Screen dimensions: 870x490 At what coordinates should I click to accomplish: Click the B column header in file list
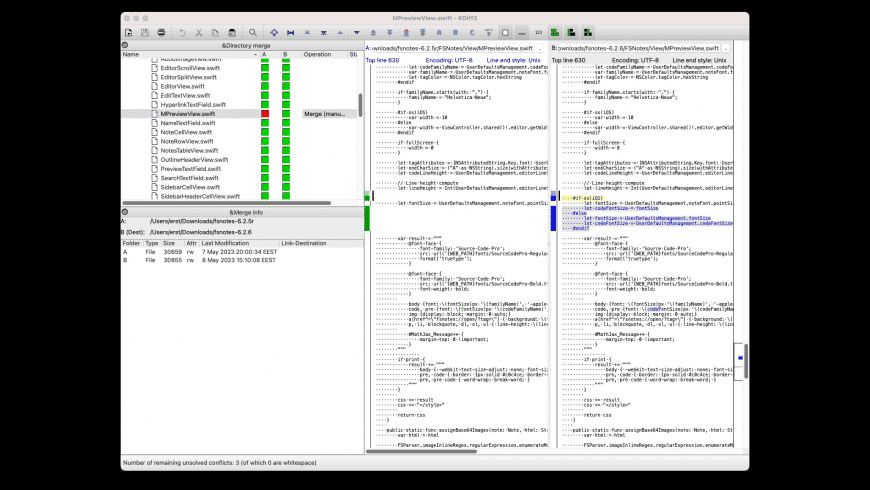291,54
